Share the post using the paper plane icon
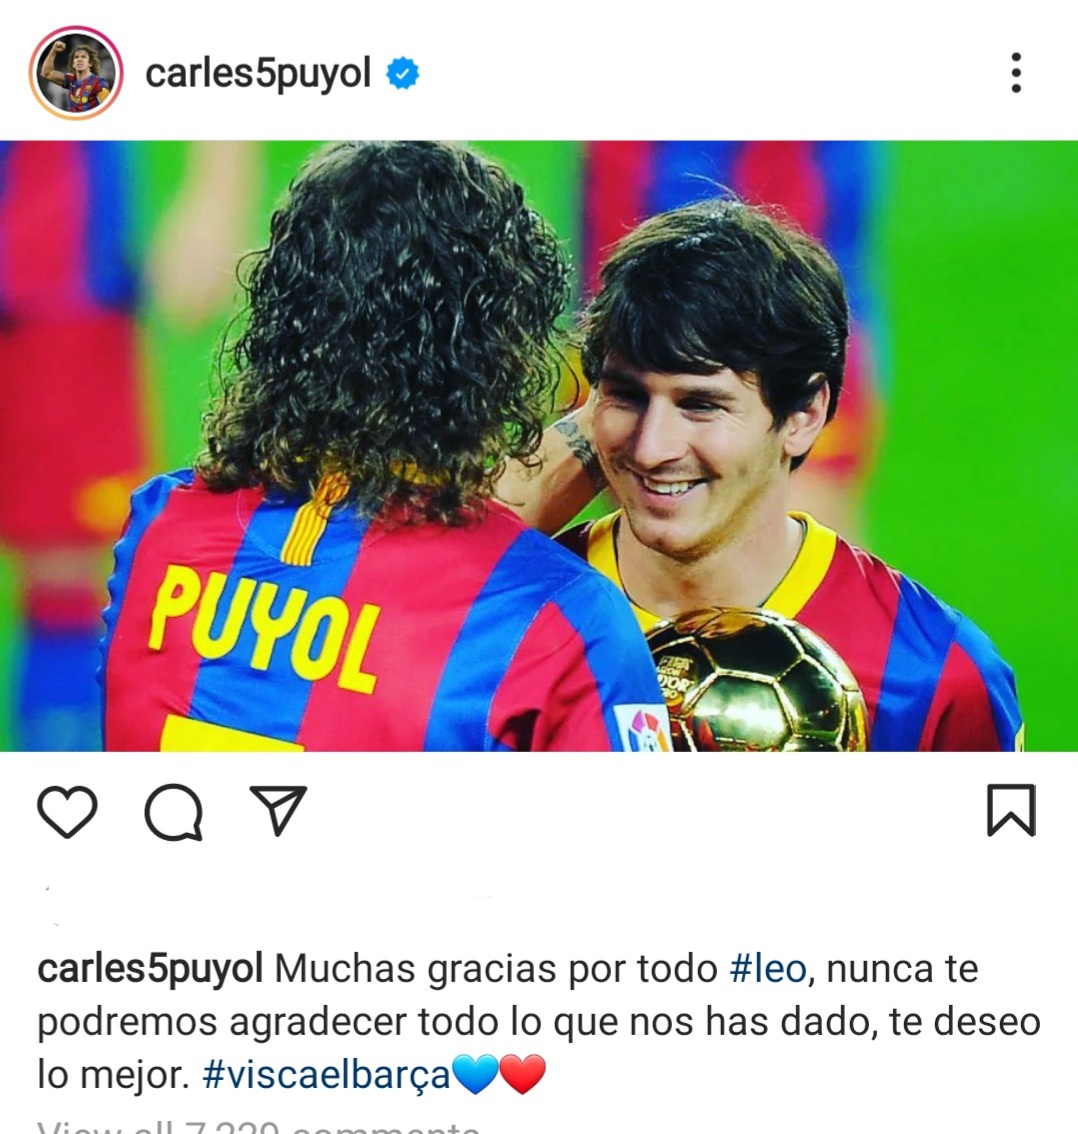Screen dimensions: 1078x1134 pyautogui.click(x=278, y=810)
